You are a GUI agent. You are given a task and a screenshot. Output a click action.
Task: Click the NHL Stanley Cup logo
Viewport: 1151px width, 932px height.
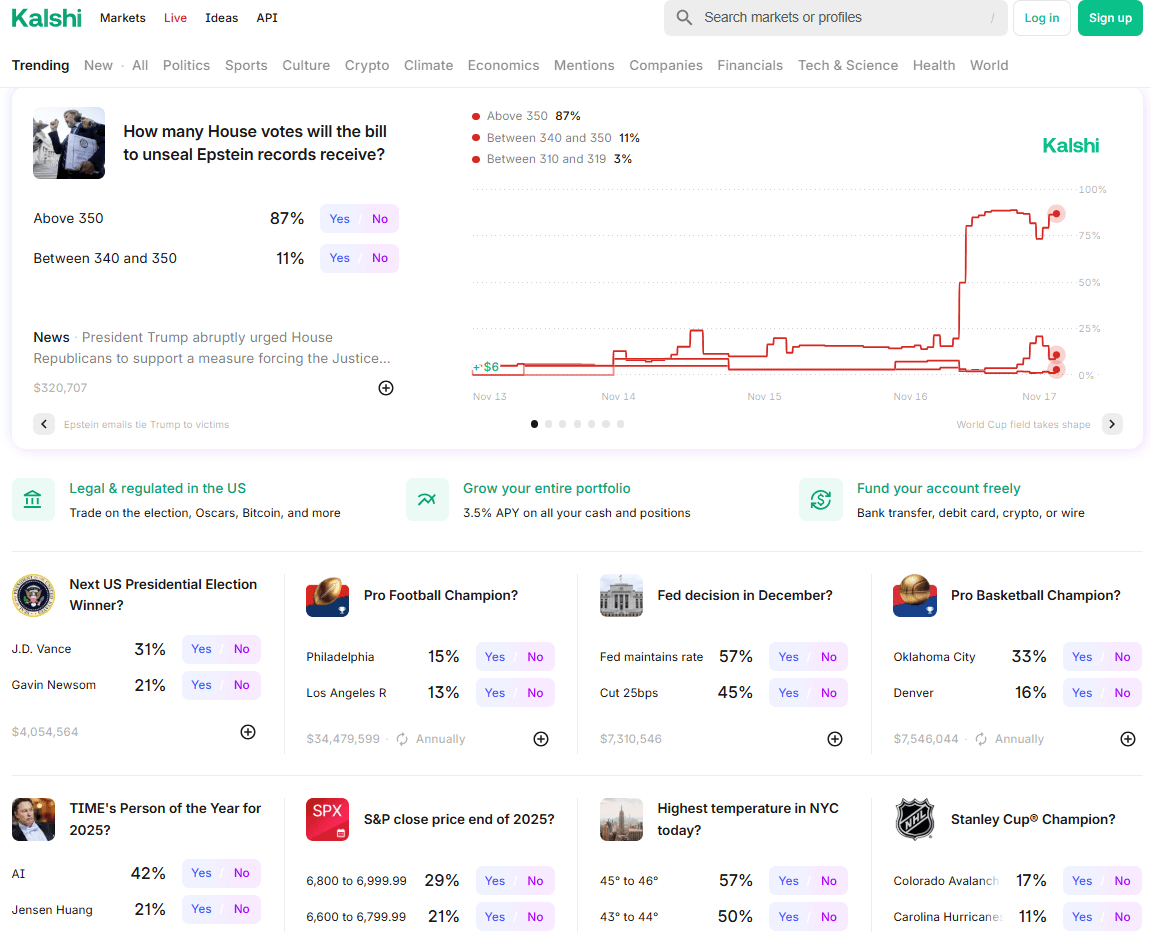point(914,819)
